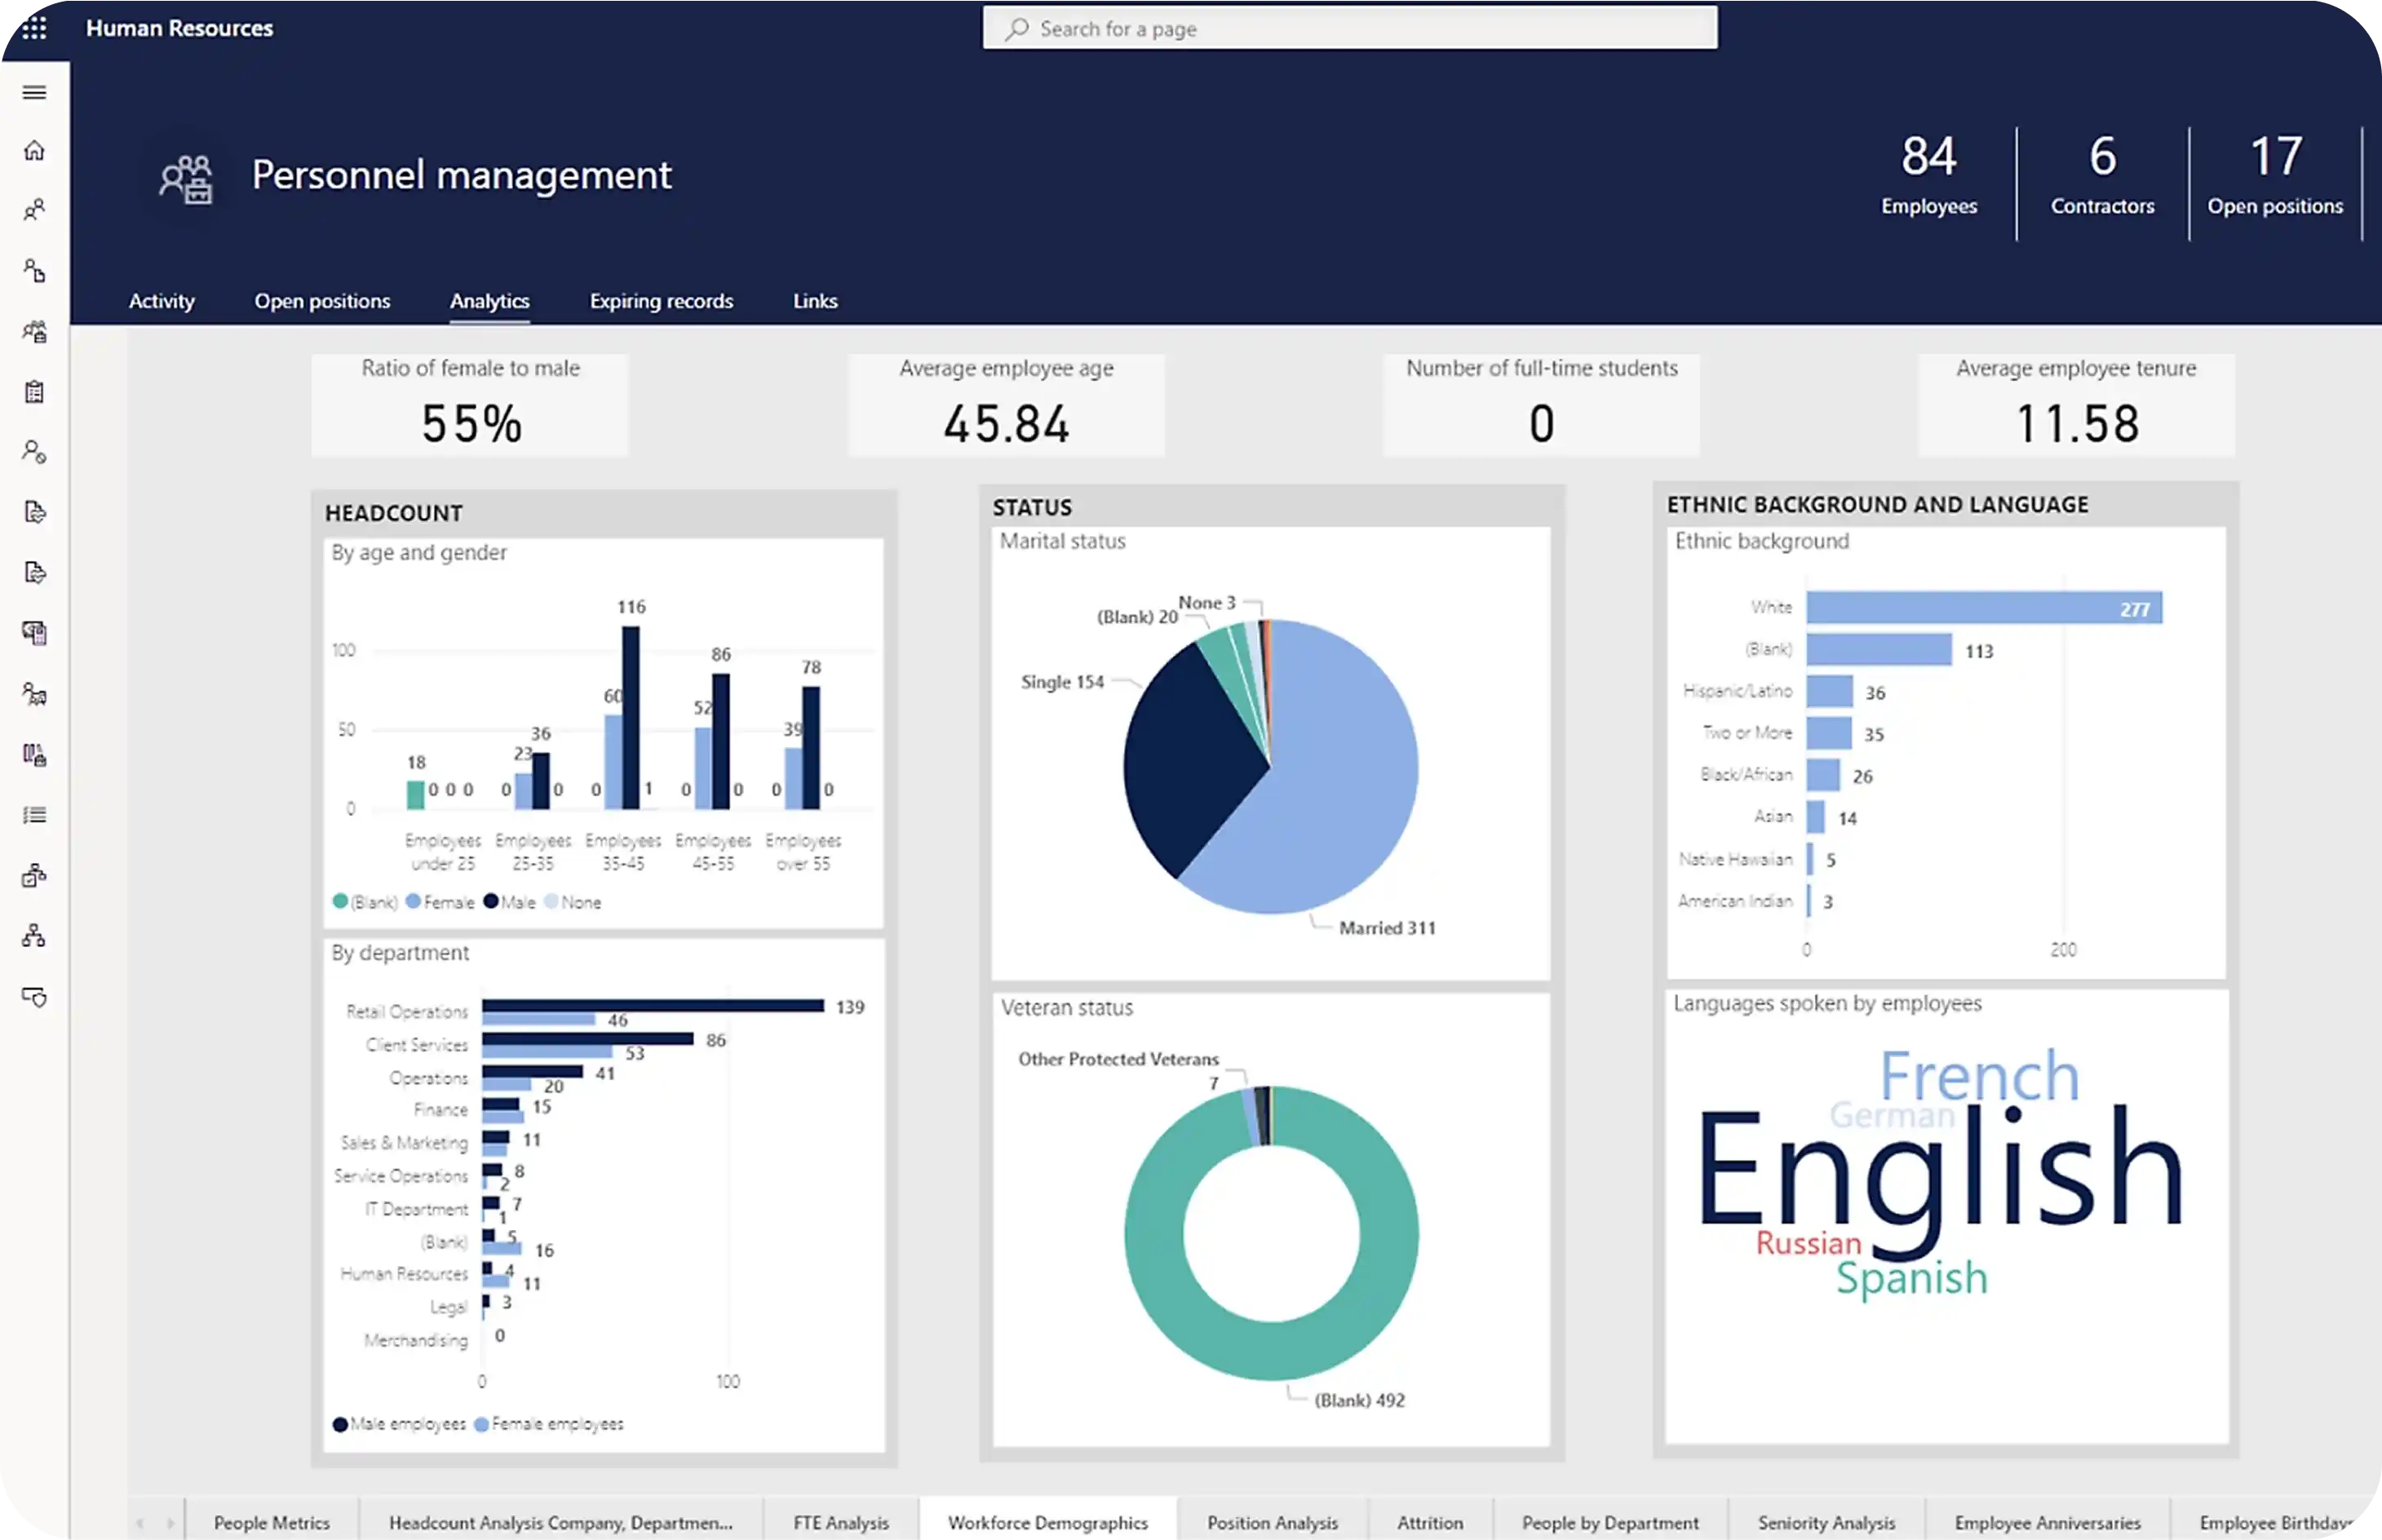Click the Personnel management people icon in header
The image size is (2382, 1540).
(188, 178)
